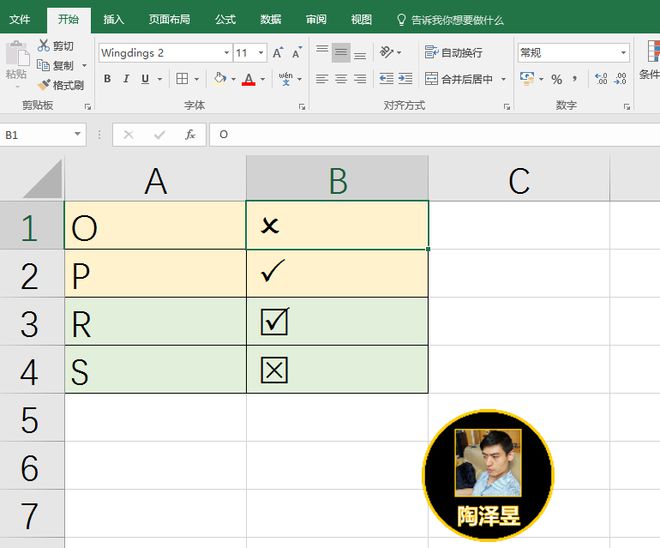Select cell B3 with the checked box
660x548 pixels.
pos(337,321)
